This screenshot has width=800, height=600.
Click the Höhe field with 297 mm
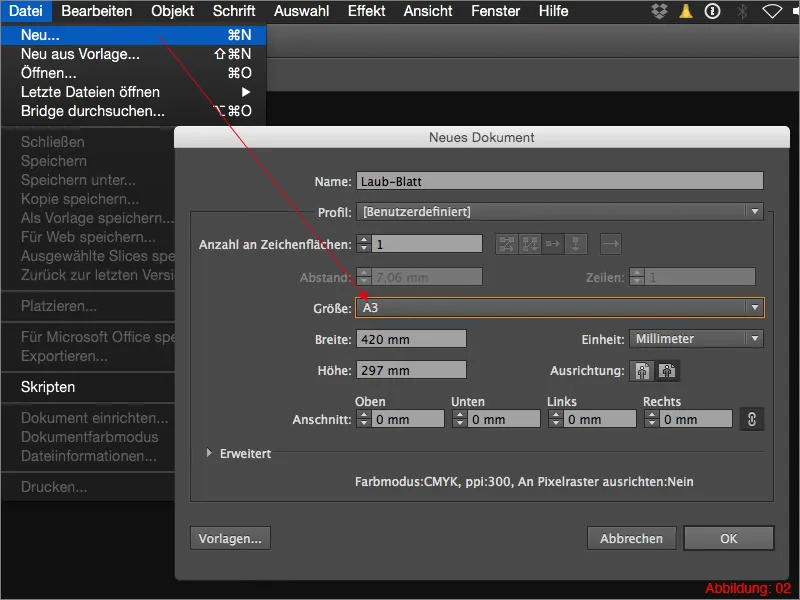click(411, 370)
